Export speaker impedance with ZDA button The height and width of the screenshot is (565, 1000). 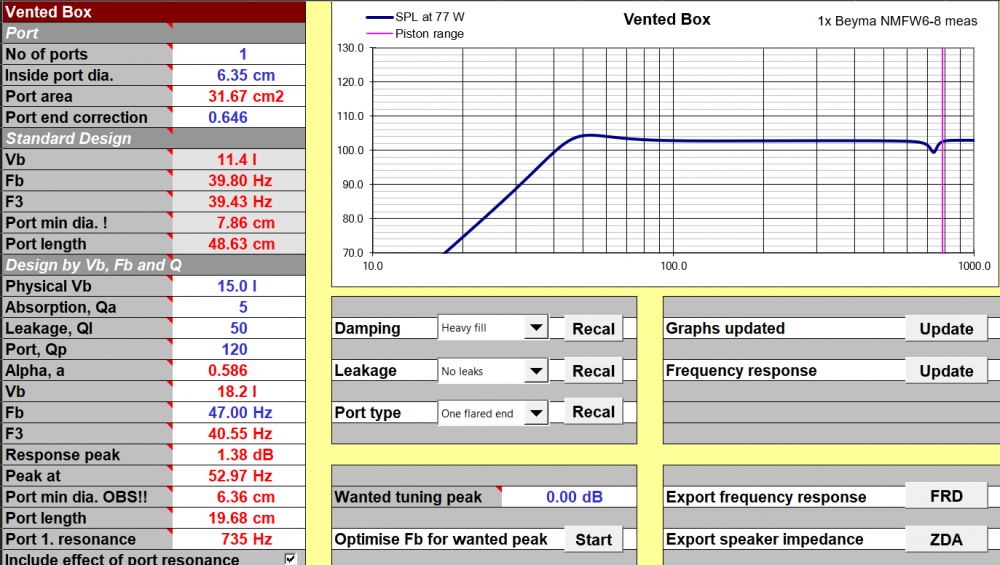pos(945,539)
